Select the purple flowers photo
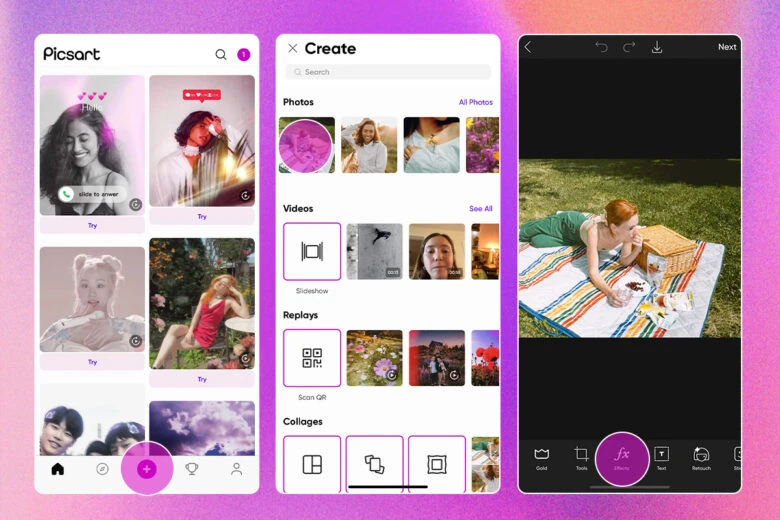780x520 pixels. point(483,145)
